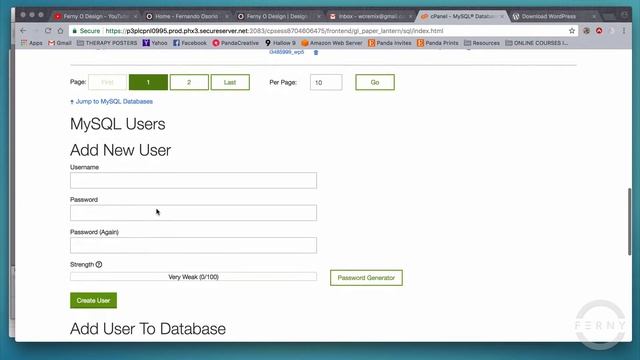Image resolution: width=640 pixels, height=360 pixels.
Task: Focus the Username input field
Action: [193, 180]
